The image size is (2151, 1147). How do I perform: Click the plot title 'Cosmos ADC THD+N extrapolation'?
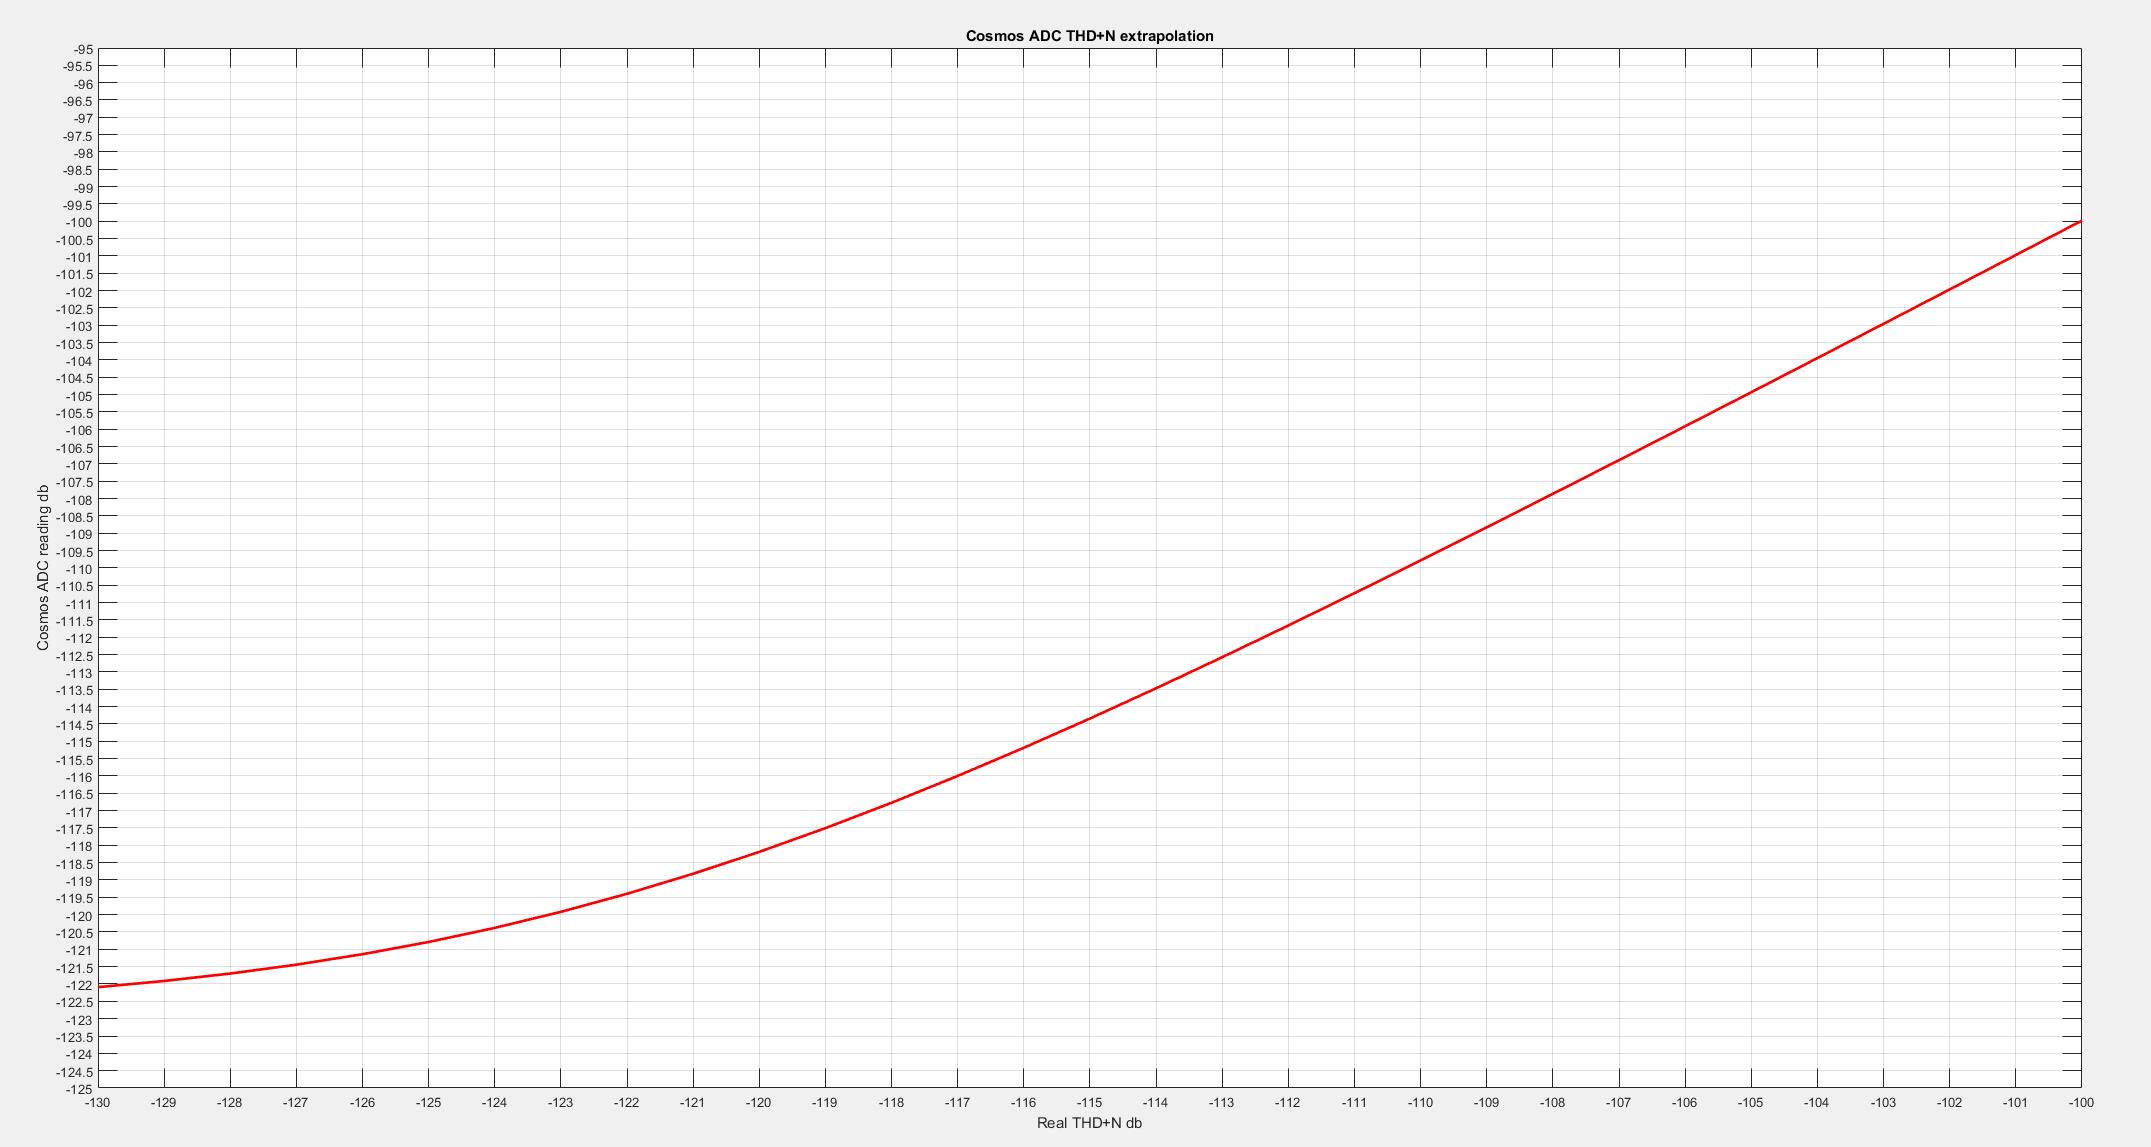1089,36
